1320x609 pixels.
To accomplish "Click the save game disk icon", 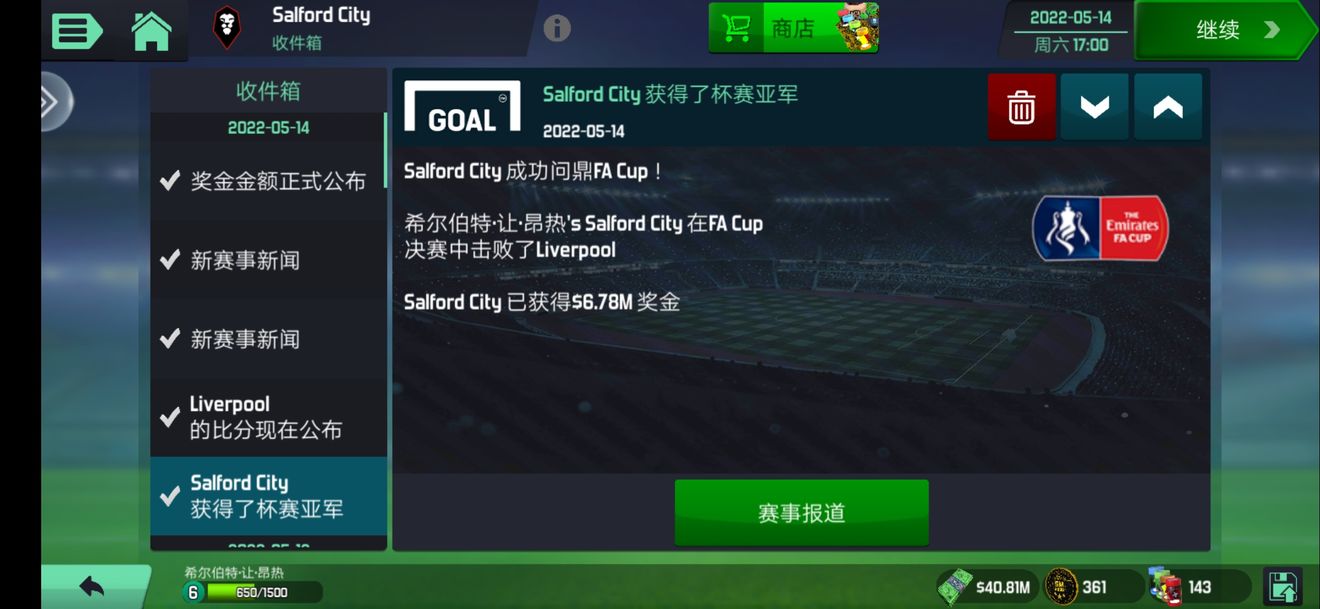I will (1282, 586).
